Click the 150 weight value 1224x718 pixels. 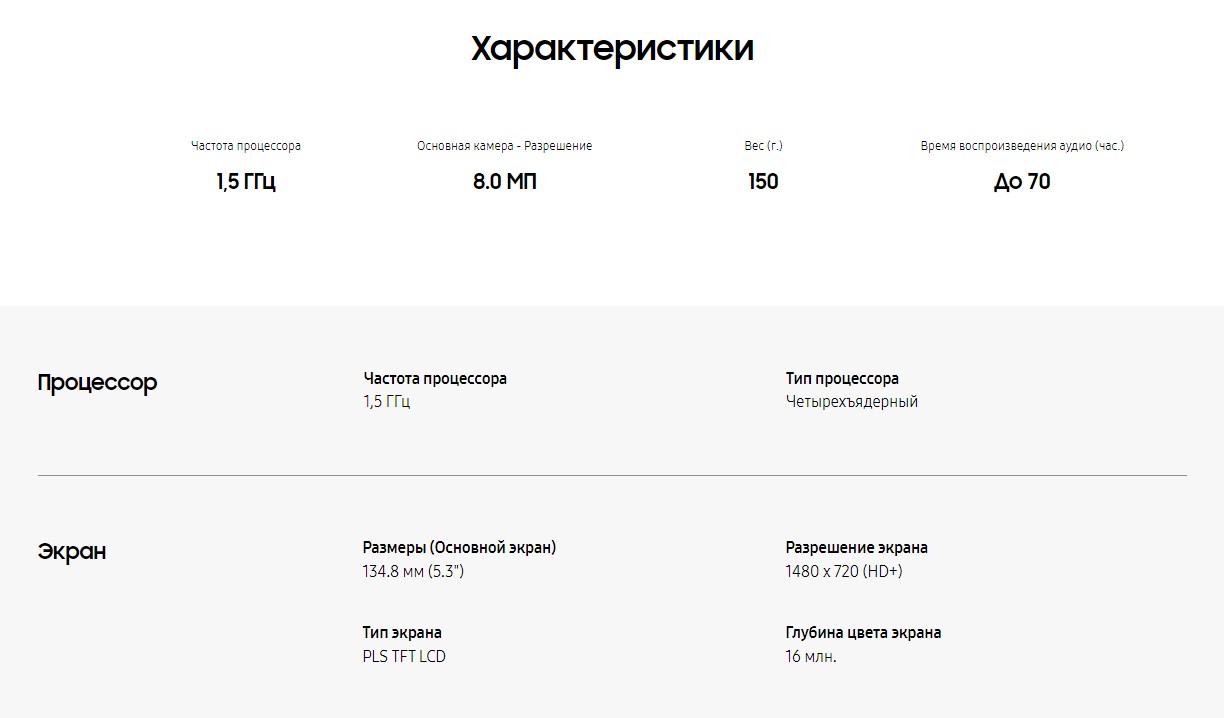click(763, 182)
